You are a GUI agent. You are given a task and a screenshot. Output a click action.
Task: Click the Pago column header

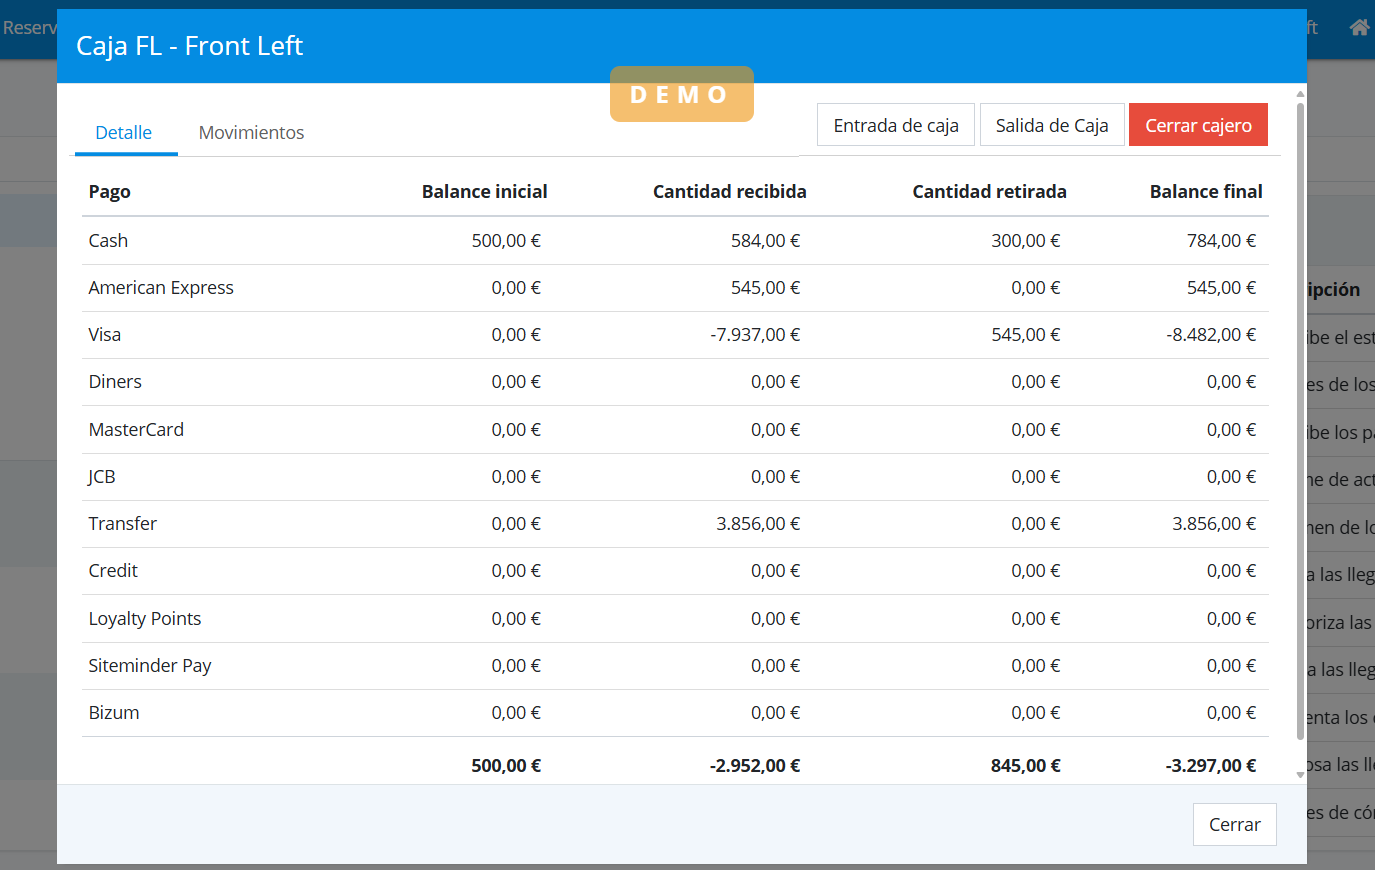[x=110, y=192]
